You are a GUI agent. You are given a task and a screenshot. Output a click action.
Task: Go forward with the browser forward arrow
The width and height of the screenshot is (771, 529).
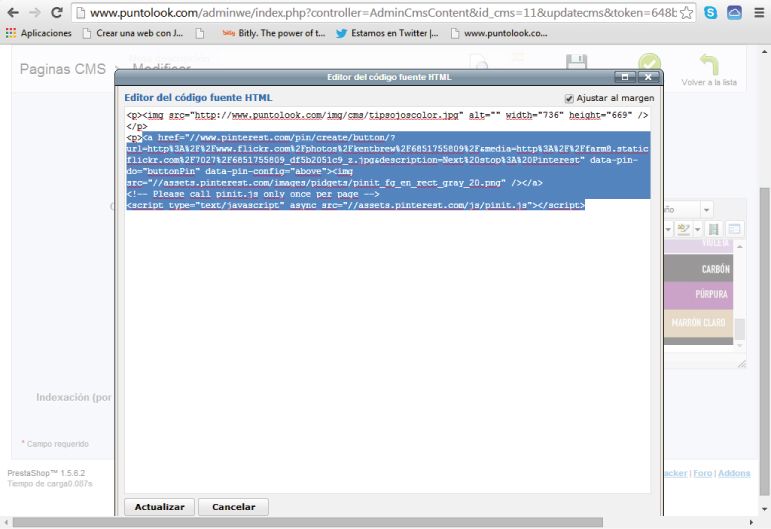point(35,12)
